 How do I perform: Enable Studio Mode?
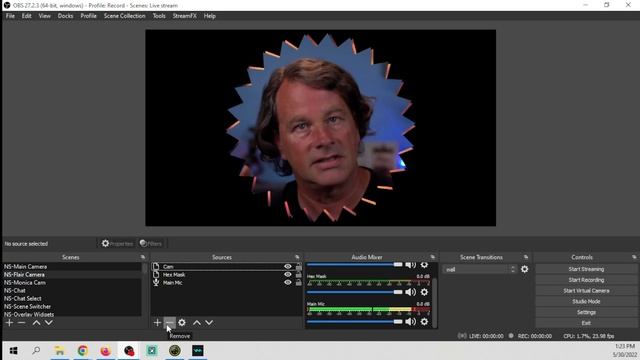(x=586, y=302)
